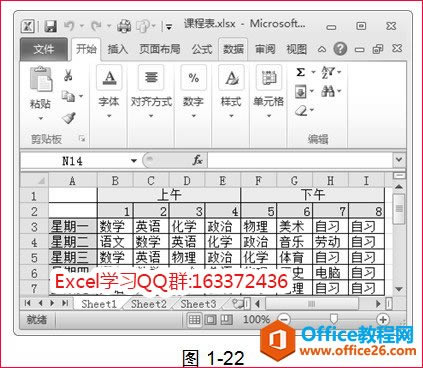This screenshot has height=368, width=423.
Task: Open the Quick Access Toolbar customize arrow
Action: pyautogui.click(x=169, y=27)
